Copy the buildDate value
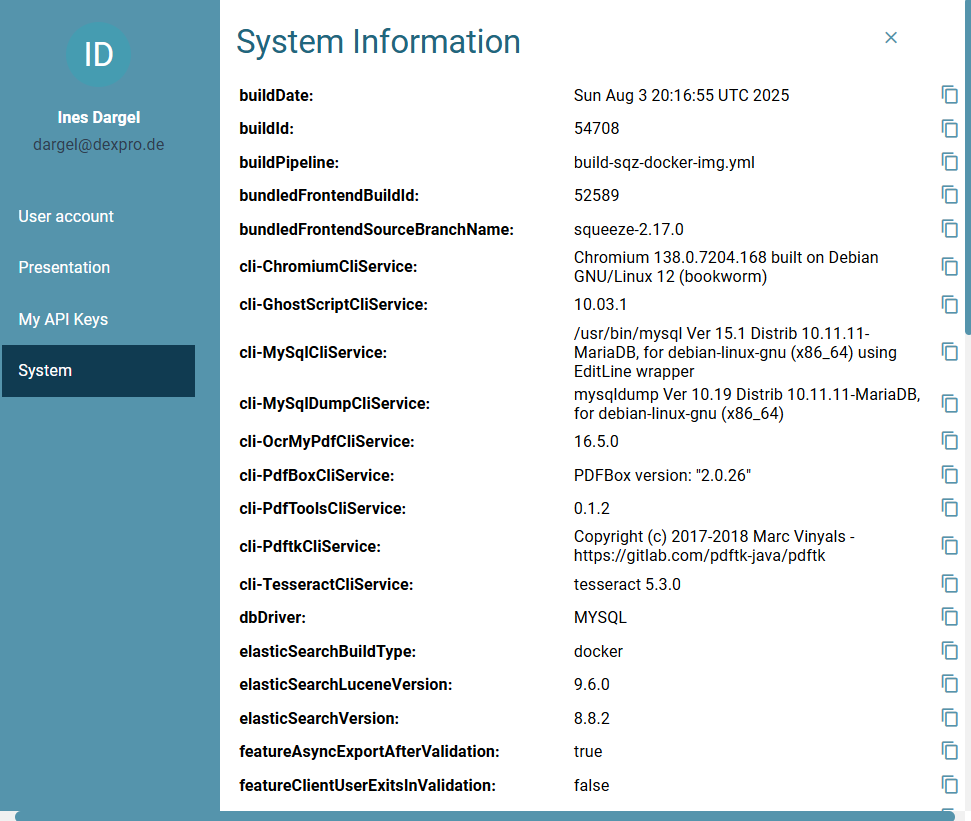Viewport: 971px width, 821px height. click(x=949, y=95)
